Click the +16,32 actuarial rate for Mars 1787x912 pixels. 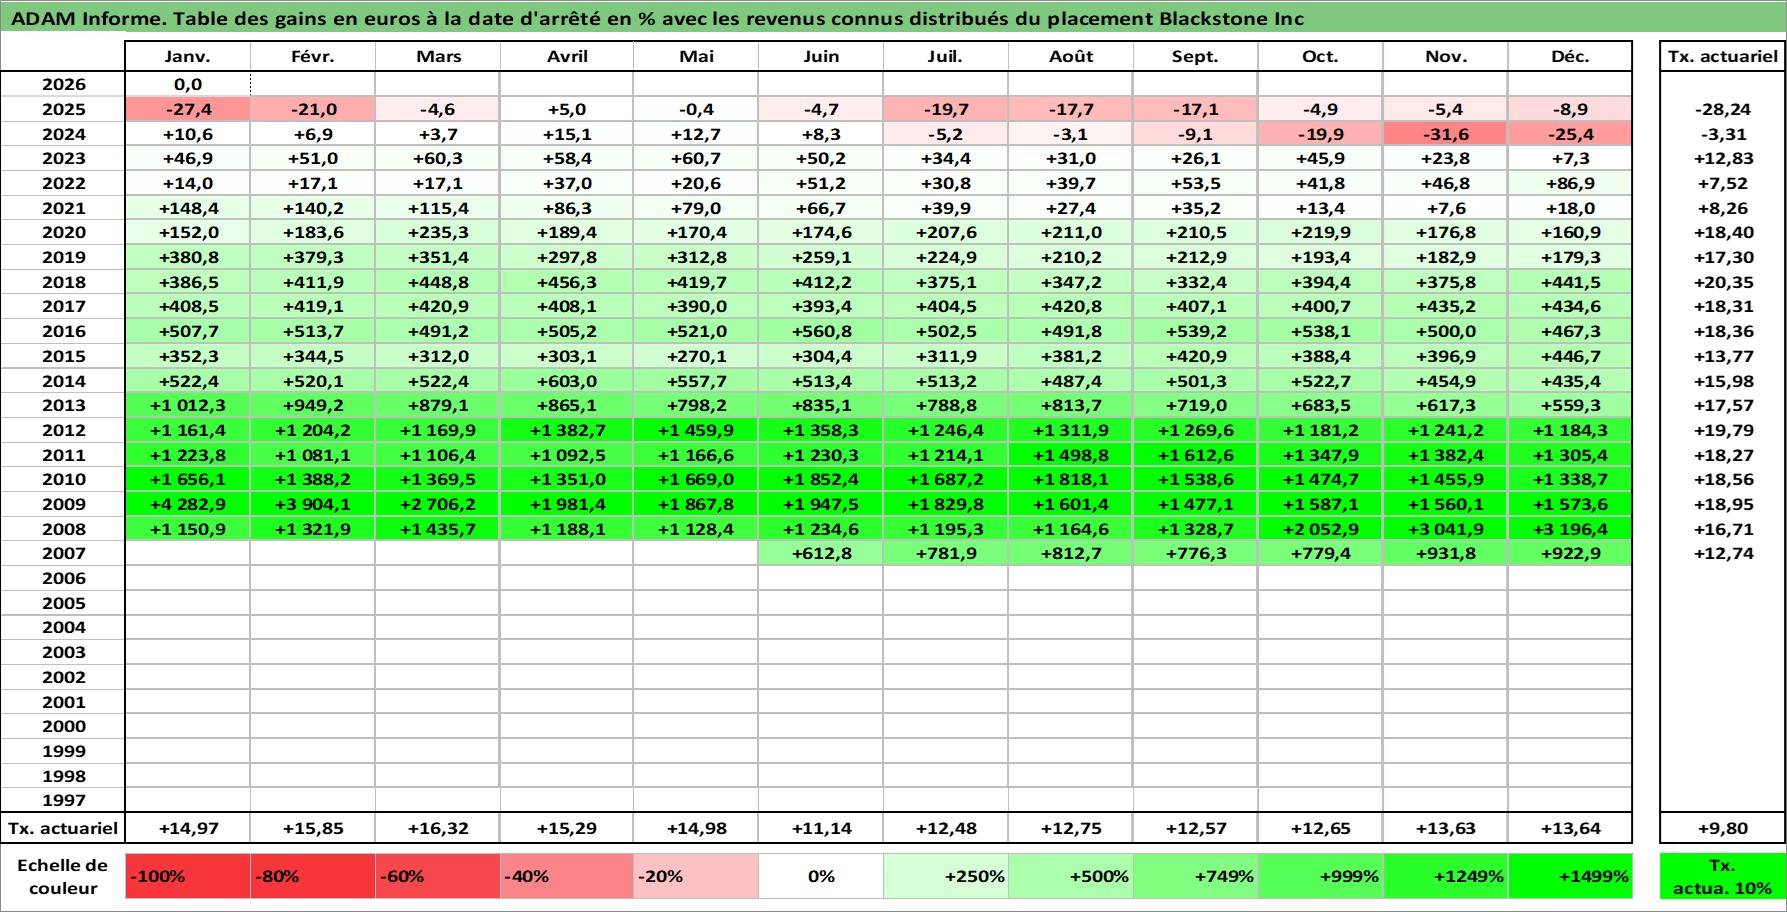[x=438, y=829]
